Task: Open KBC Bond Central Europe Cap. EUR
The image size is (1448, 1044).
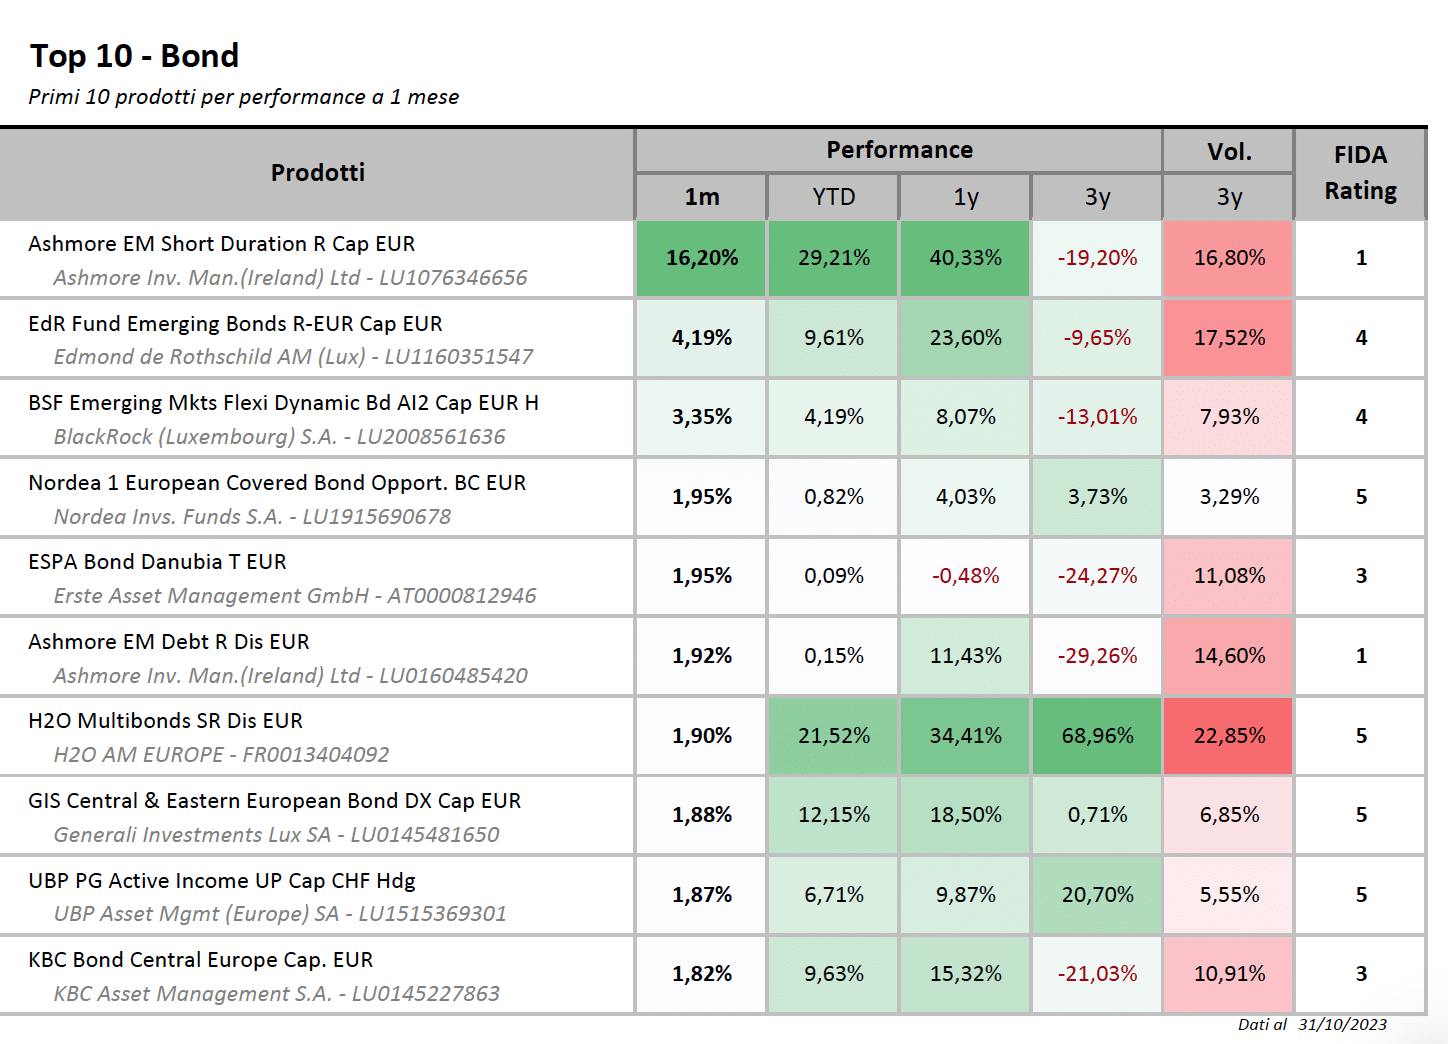Action: 200,960
